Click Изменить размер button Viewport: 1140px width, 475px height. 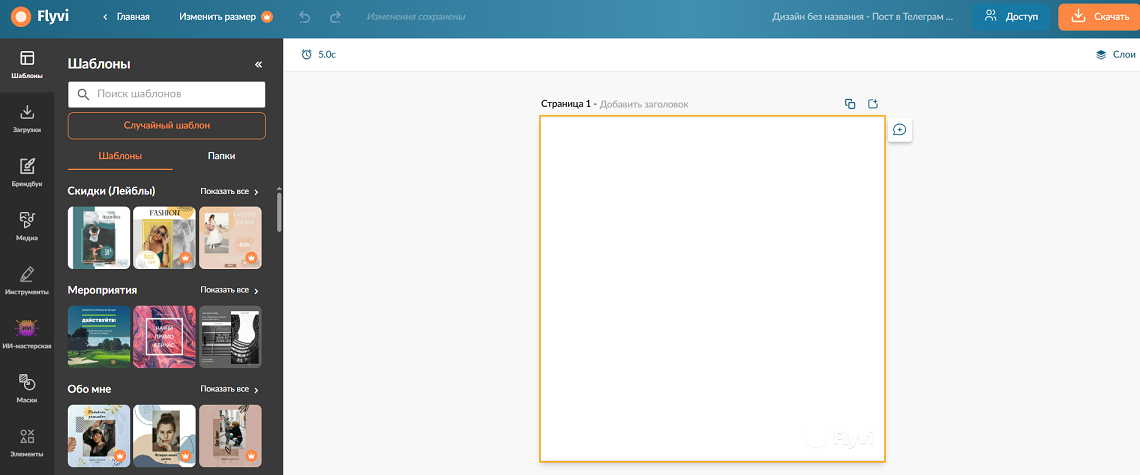[226, 16]
